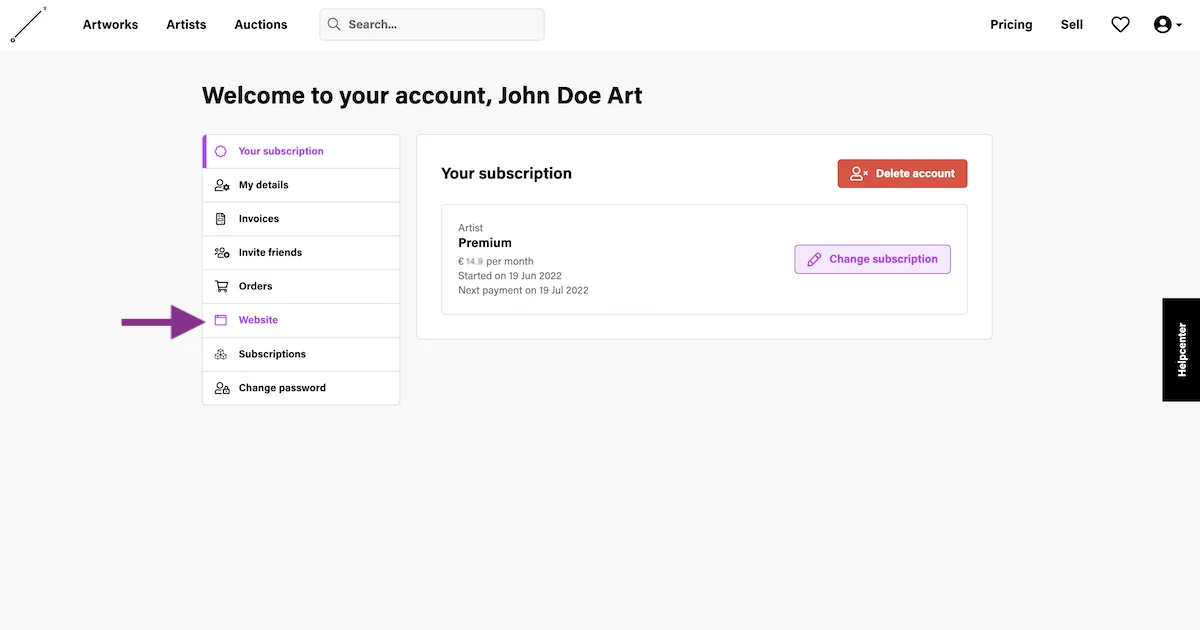Click the search magnifier icon

pos(334,24)
